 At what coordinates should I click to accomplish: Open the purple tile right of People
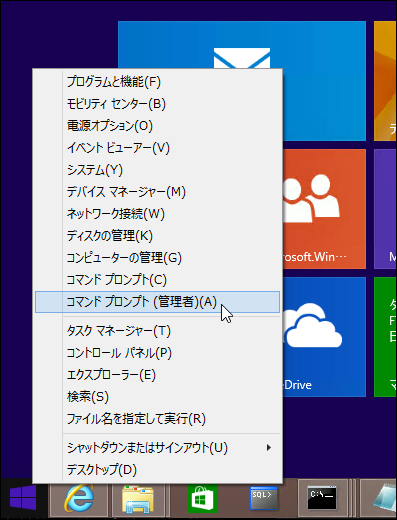pyautogui.click(x=385, y=209)
